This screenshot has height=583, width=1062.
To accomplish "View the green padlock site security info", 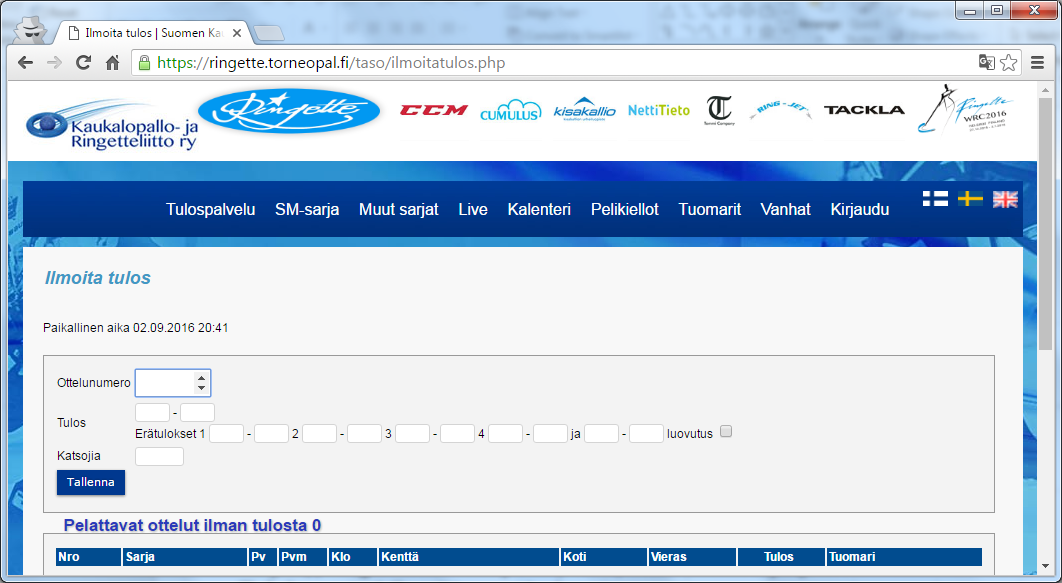I will coord(144,63).
